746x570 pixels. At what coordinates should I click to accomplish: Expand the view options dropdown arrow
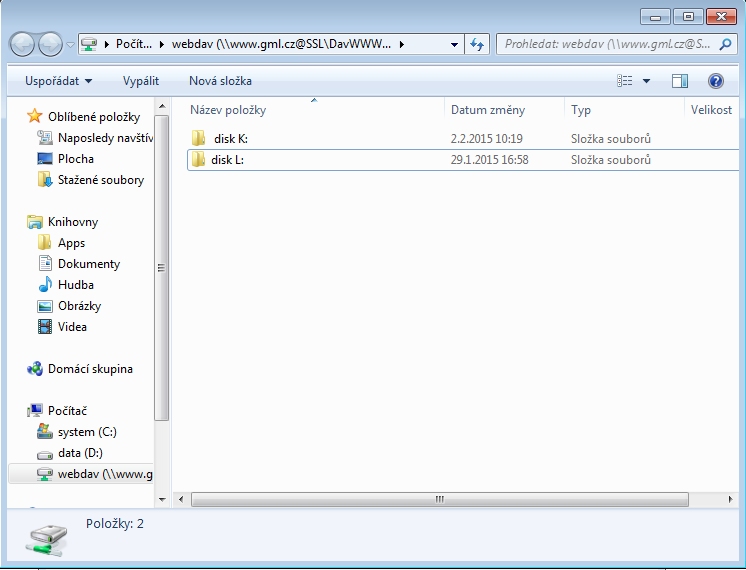(646, 81)
